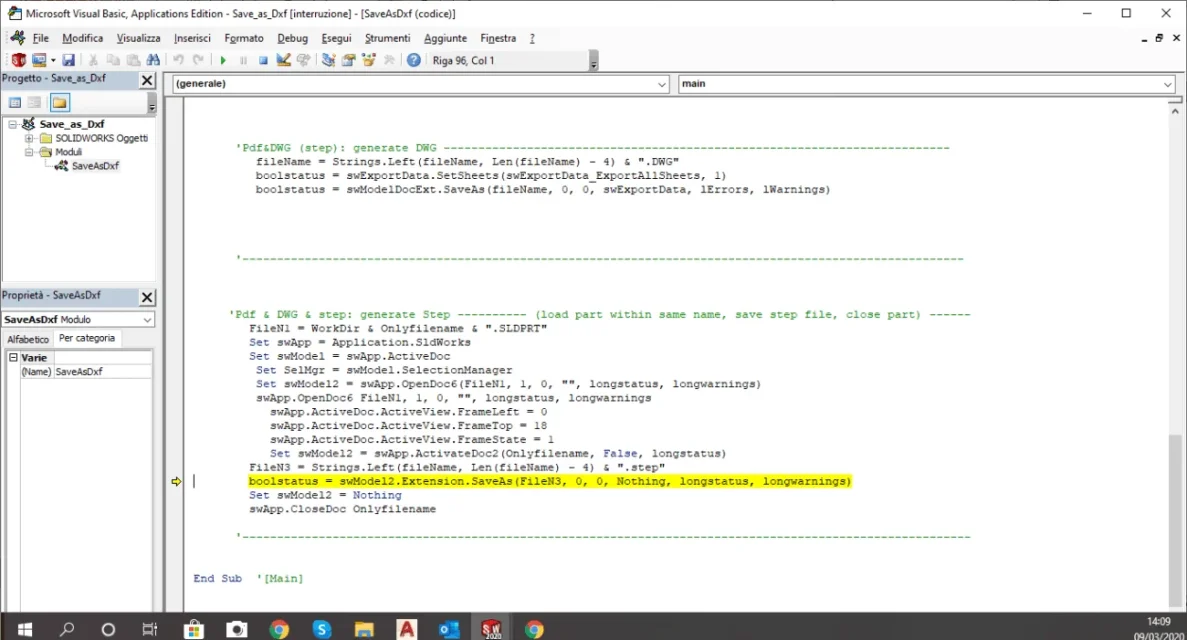The height and width of the screenshot is (640, 1187).
Task: Open the Formato menu
Action: click(244, 38)
